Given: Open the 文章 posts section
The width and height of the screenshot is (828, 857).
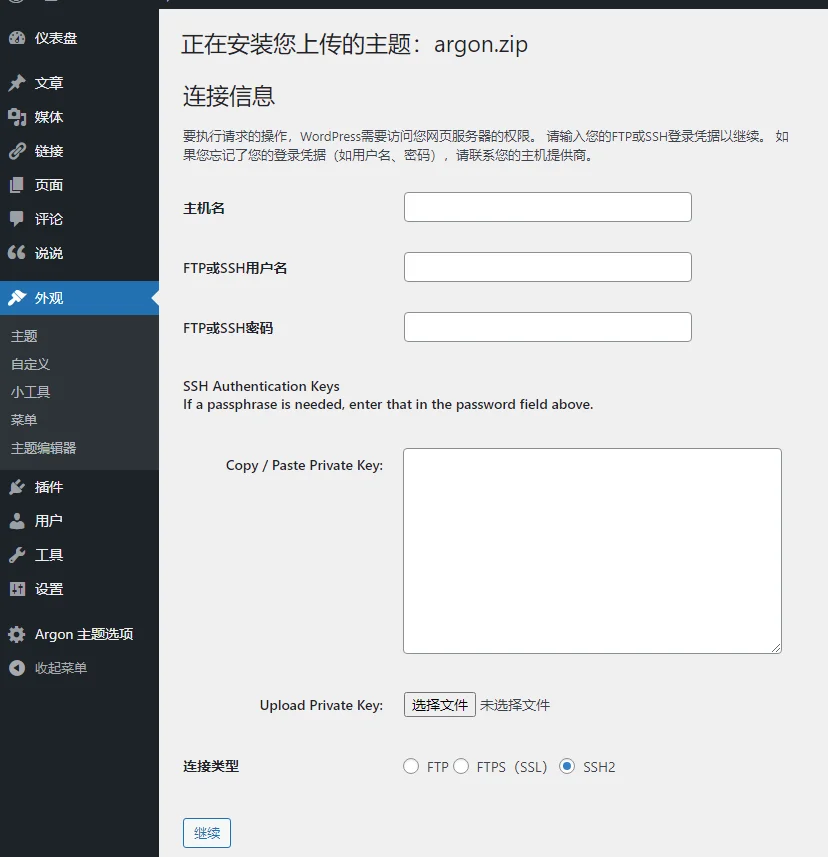Looking at the screenshot, I should point(50,83).
